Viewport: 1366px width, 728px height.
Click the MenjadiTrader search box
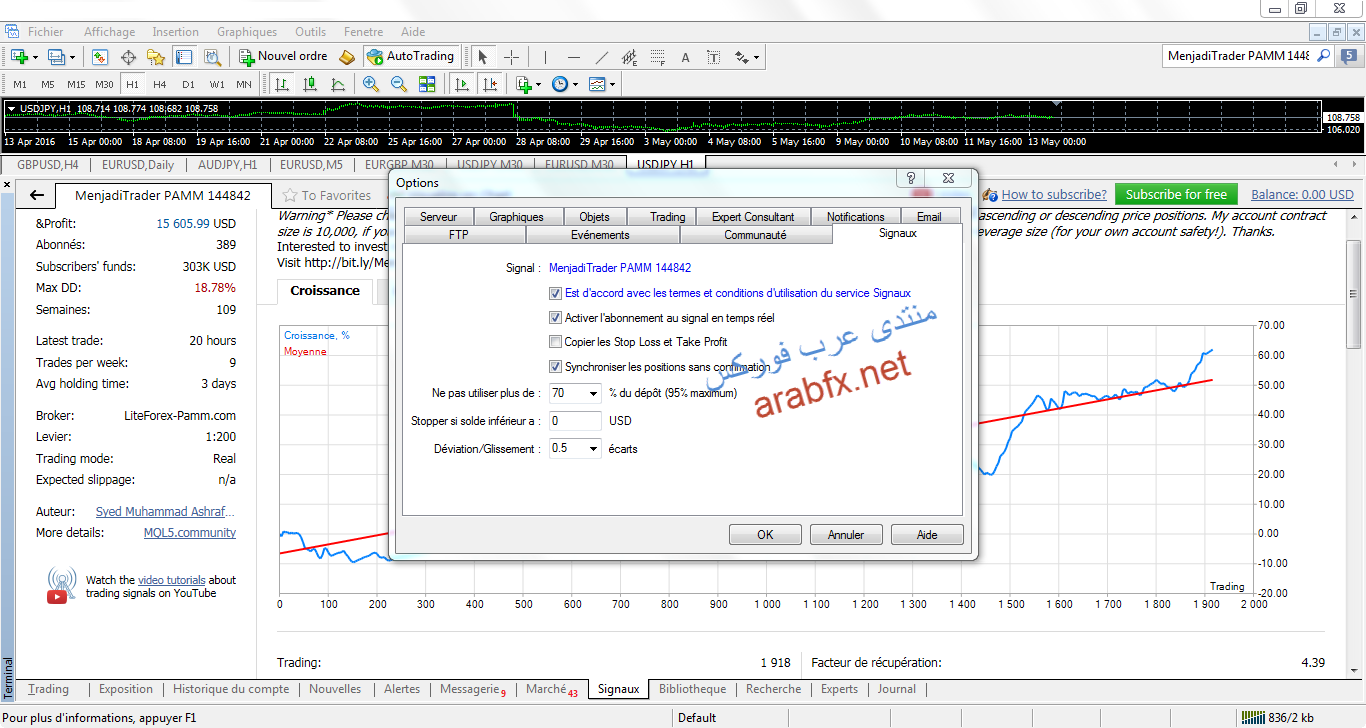[1238, 56]
